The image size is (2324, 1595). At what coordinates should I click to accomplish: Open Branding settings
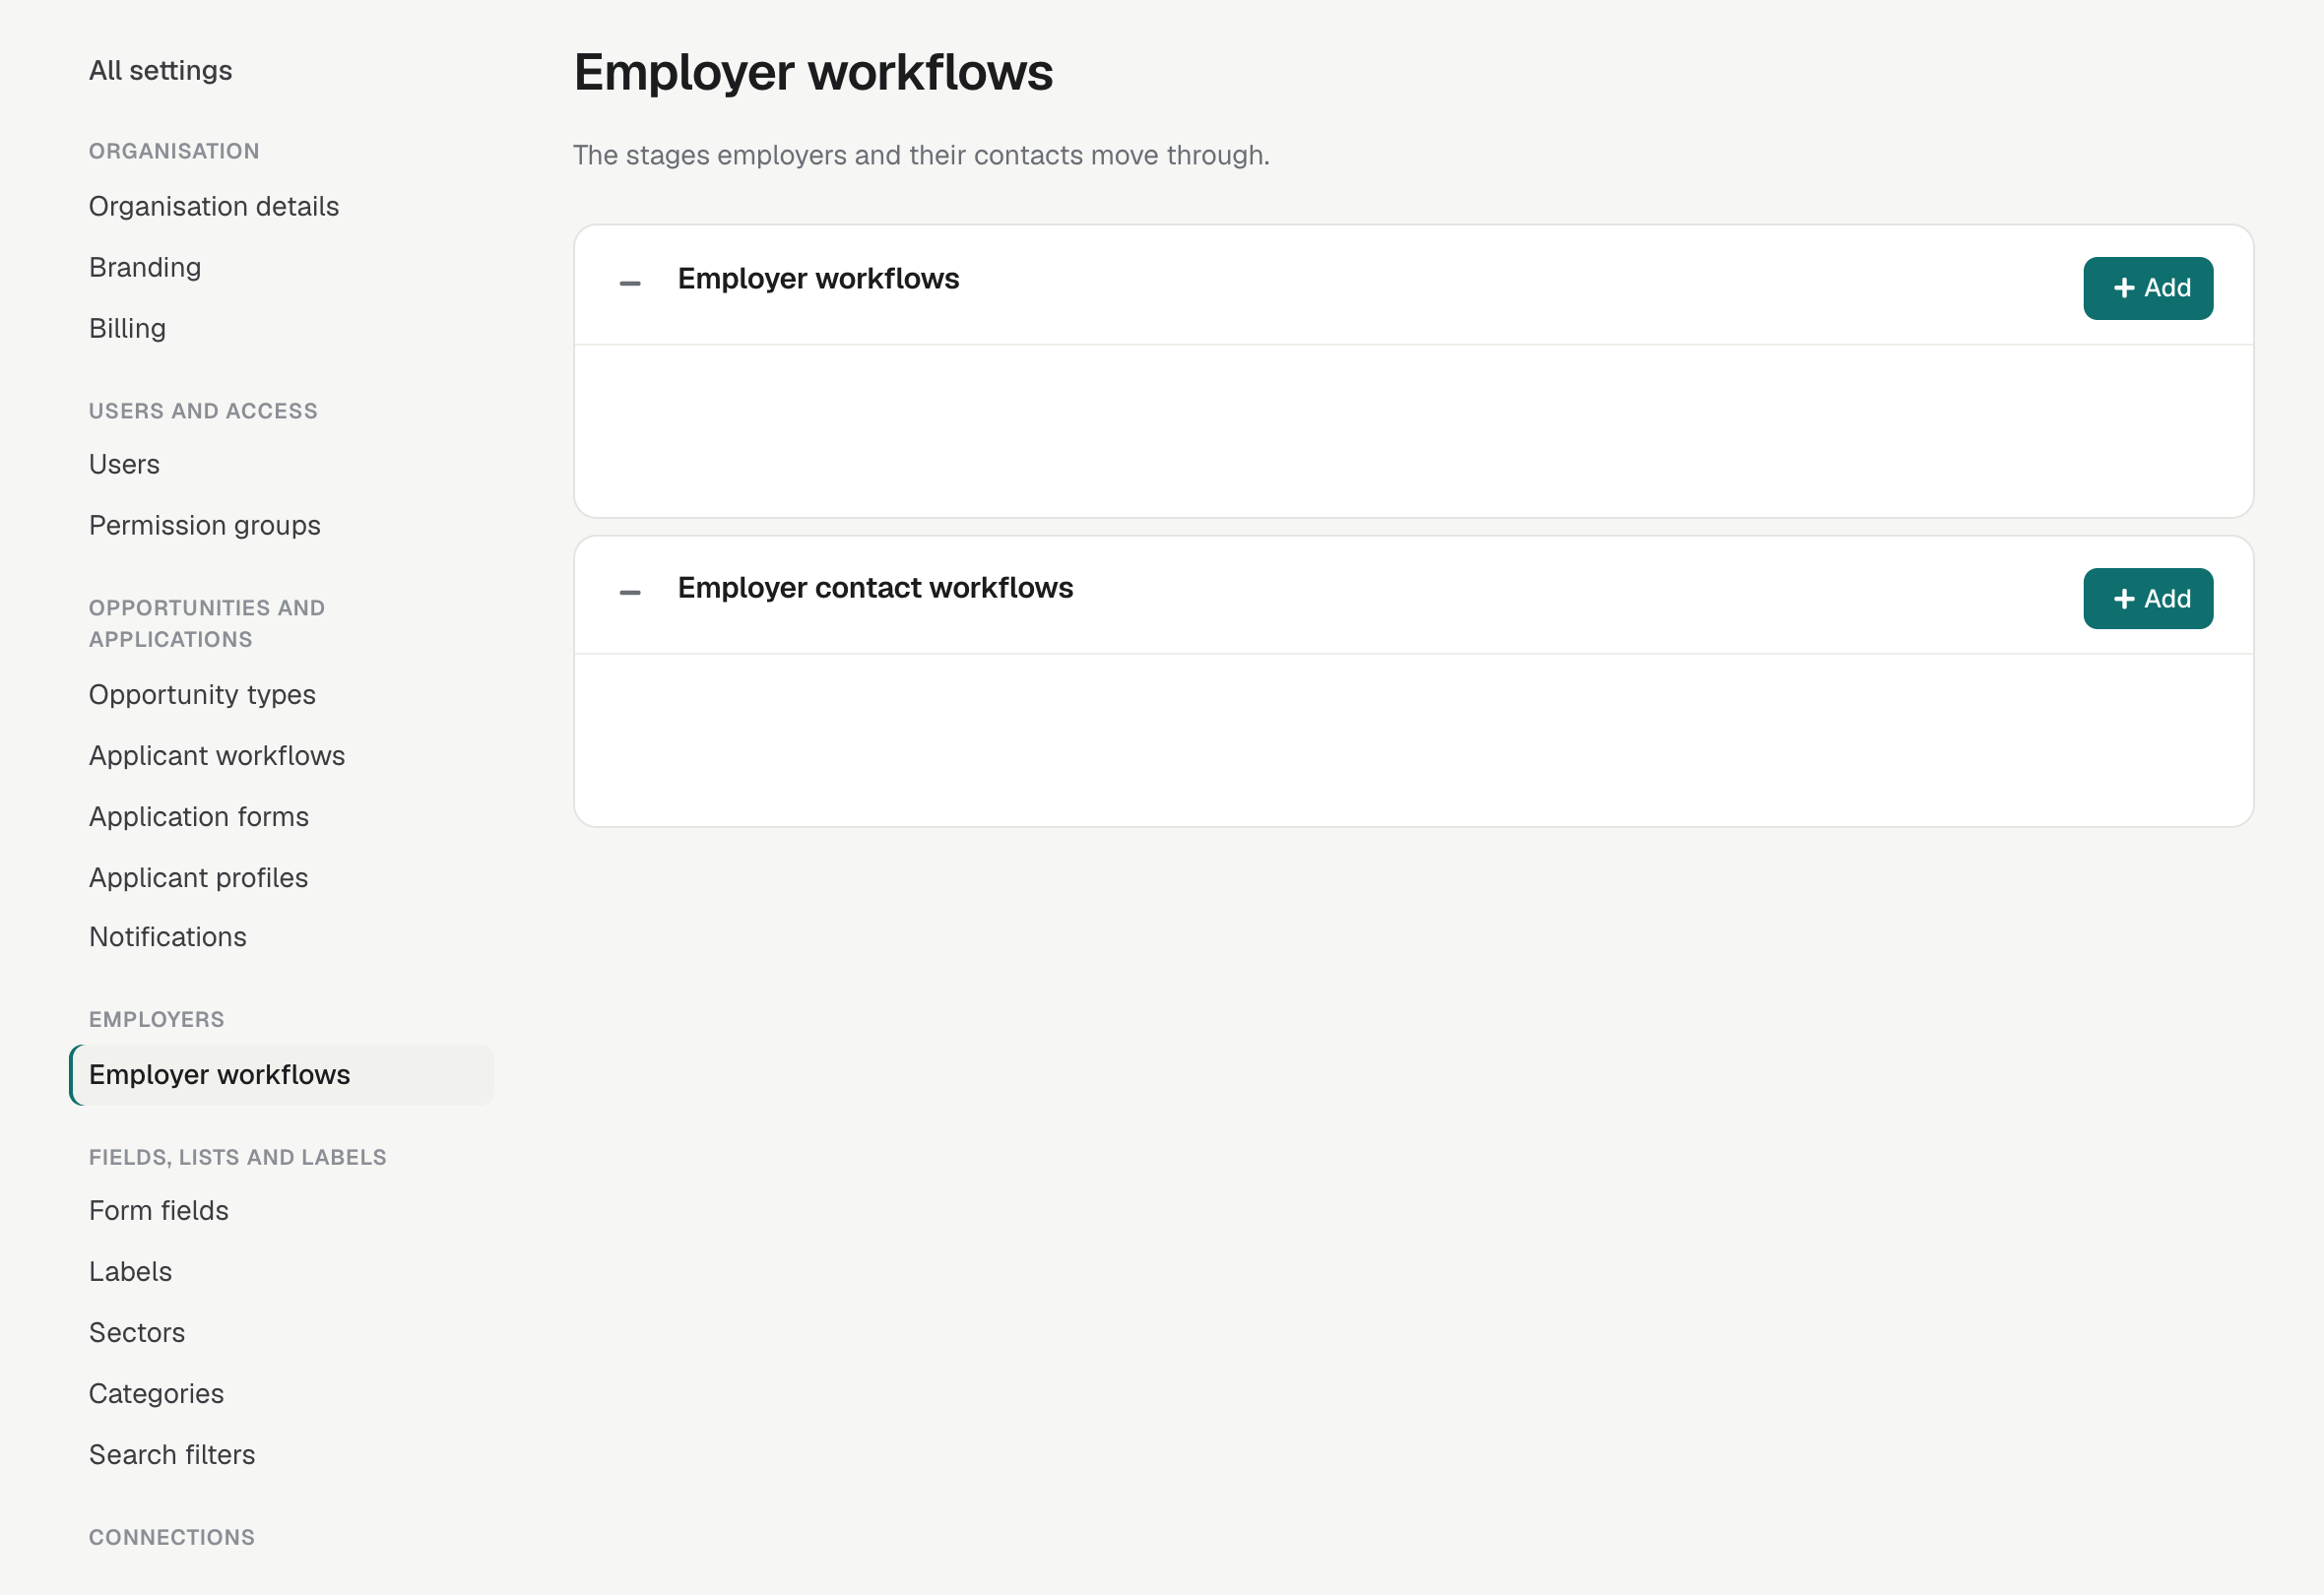click(145, 267)
